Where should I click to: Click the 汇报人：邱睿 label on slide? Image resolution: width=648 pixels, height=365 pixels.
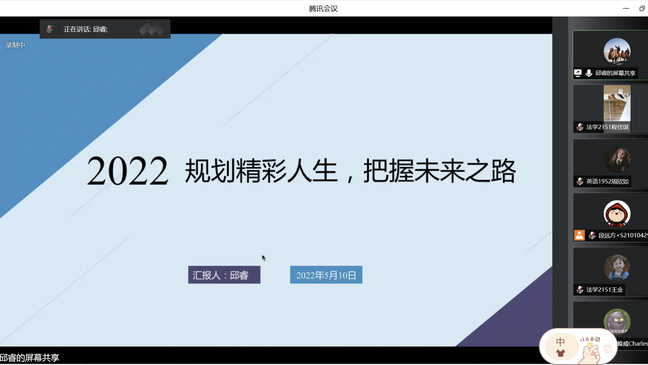tap(224, 275)
